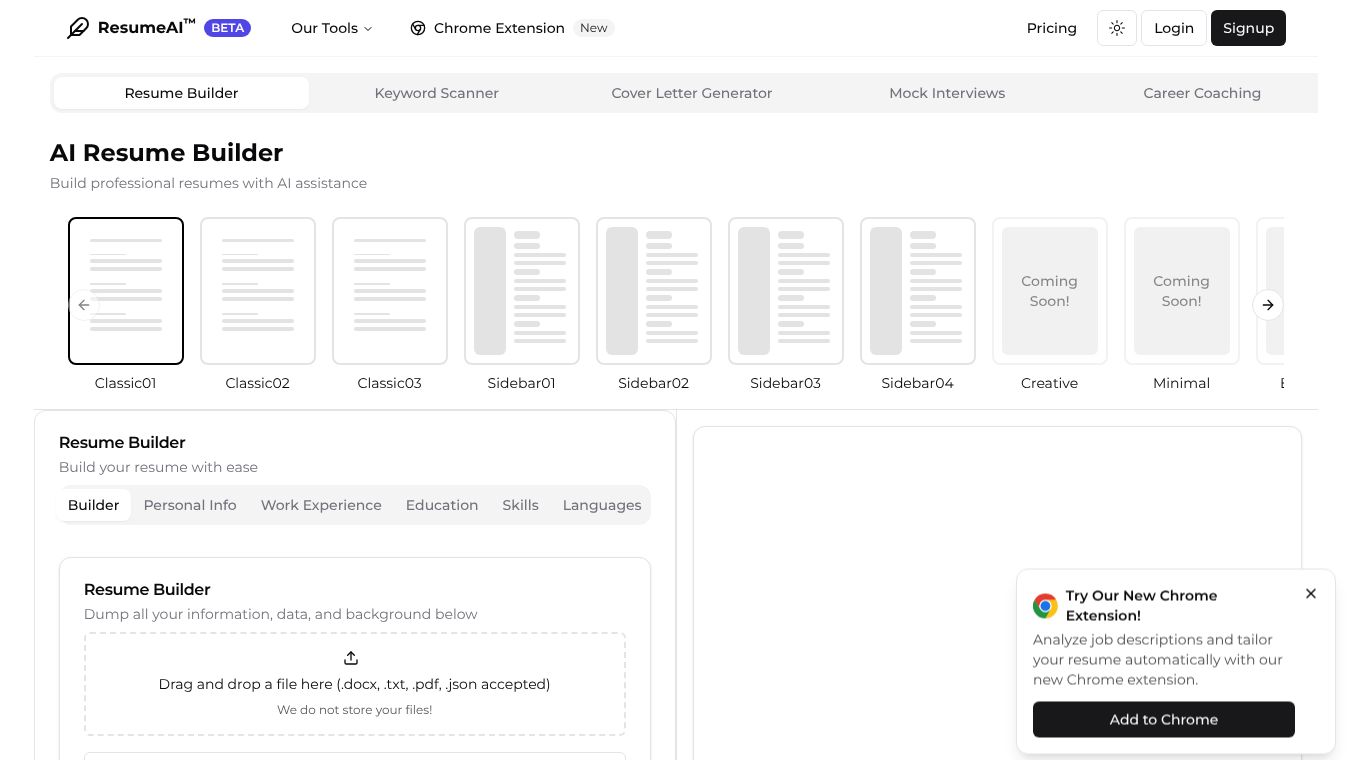Click the upload icon in the drop zone
This screenshot has height=760, width=1352.
pyautogui.click(x=351, y=658)
